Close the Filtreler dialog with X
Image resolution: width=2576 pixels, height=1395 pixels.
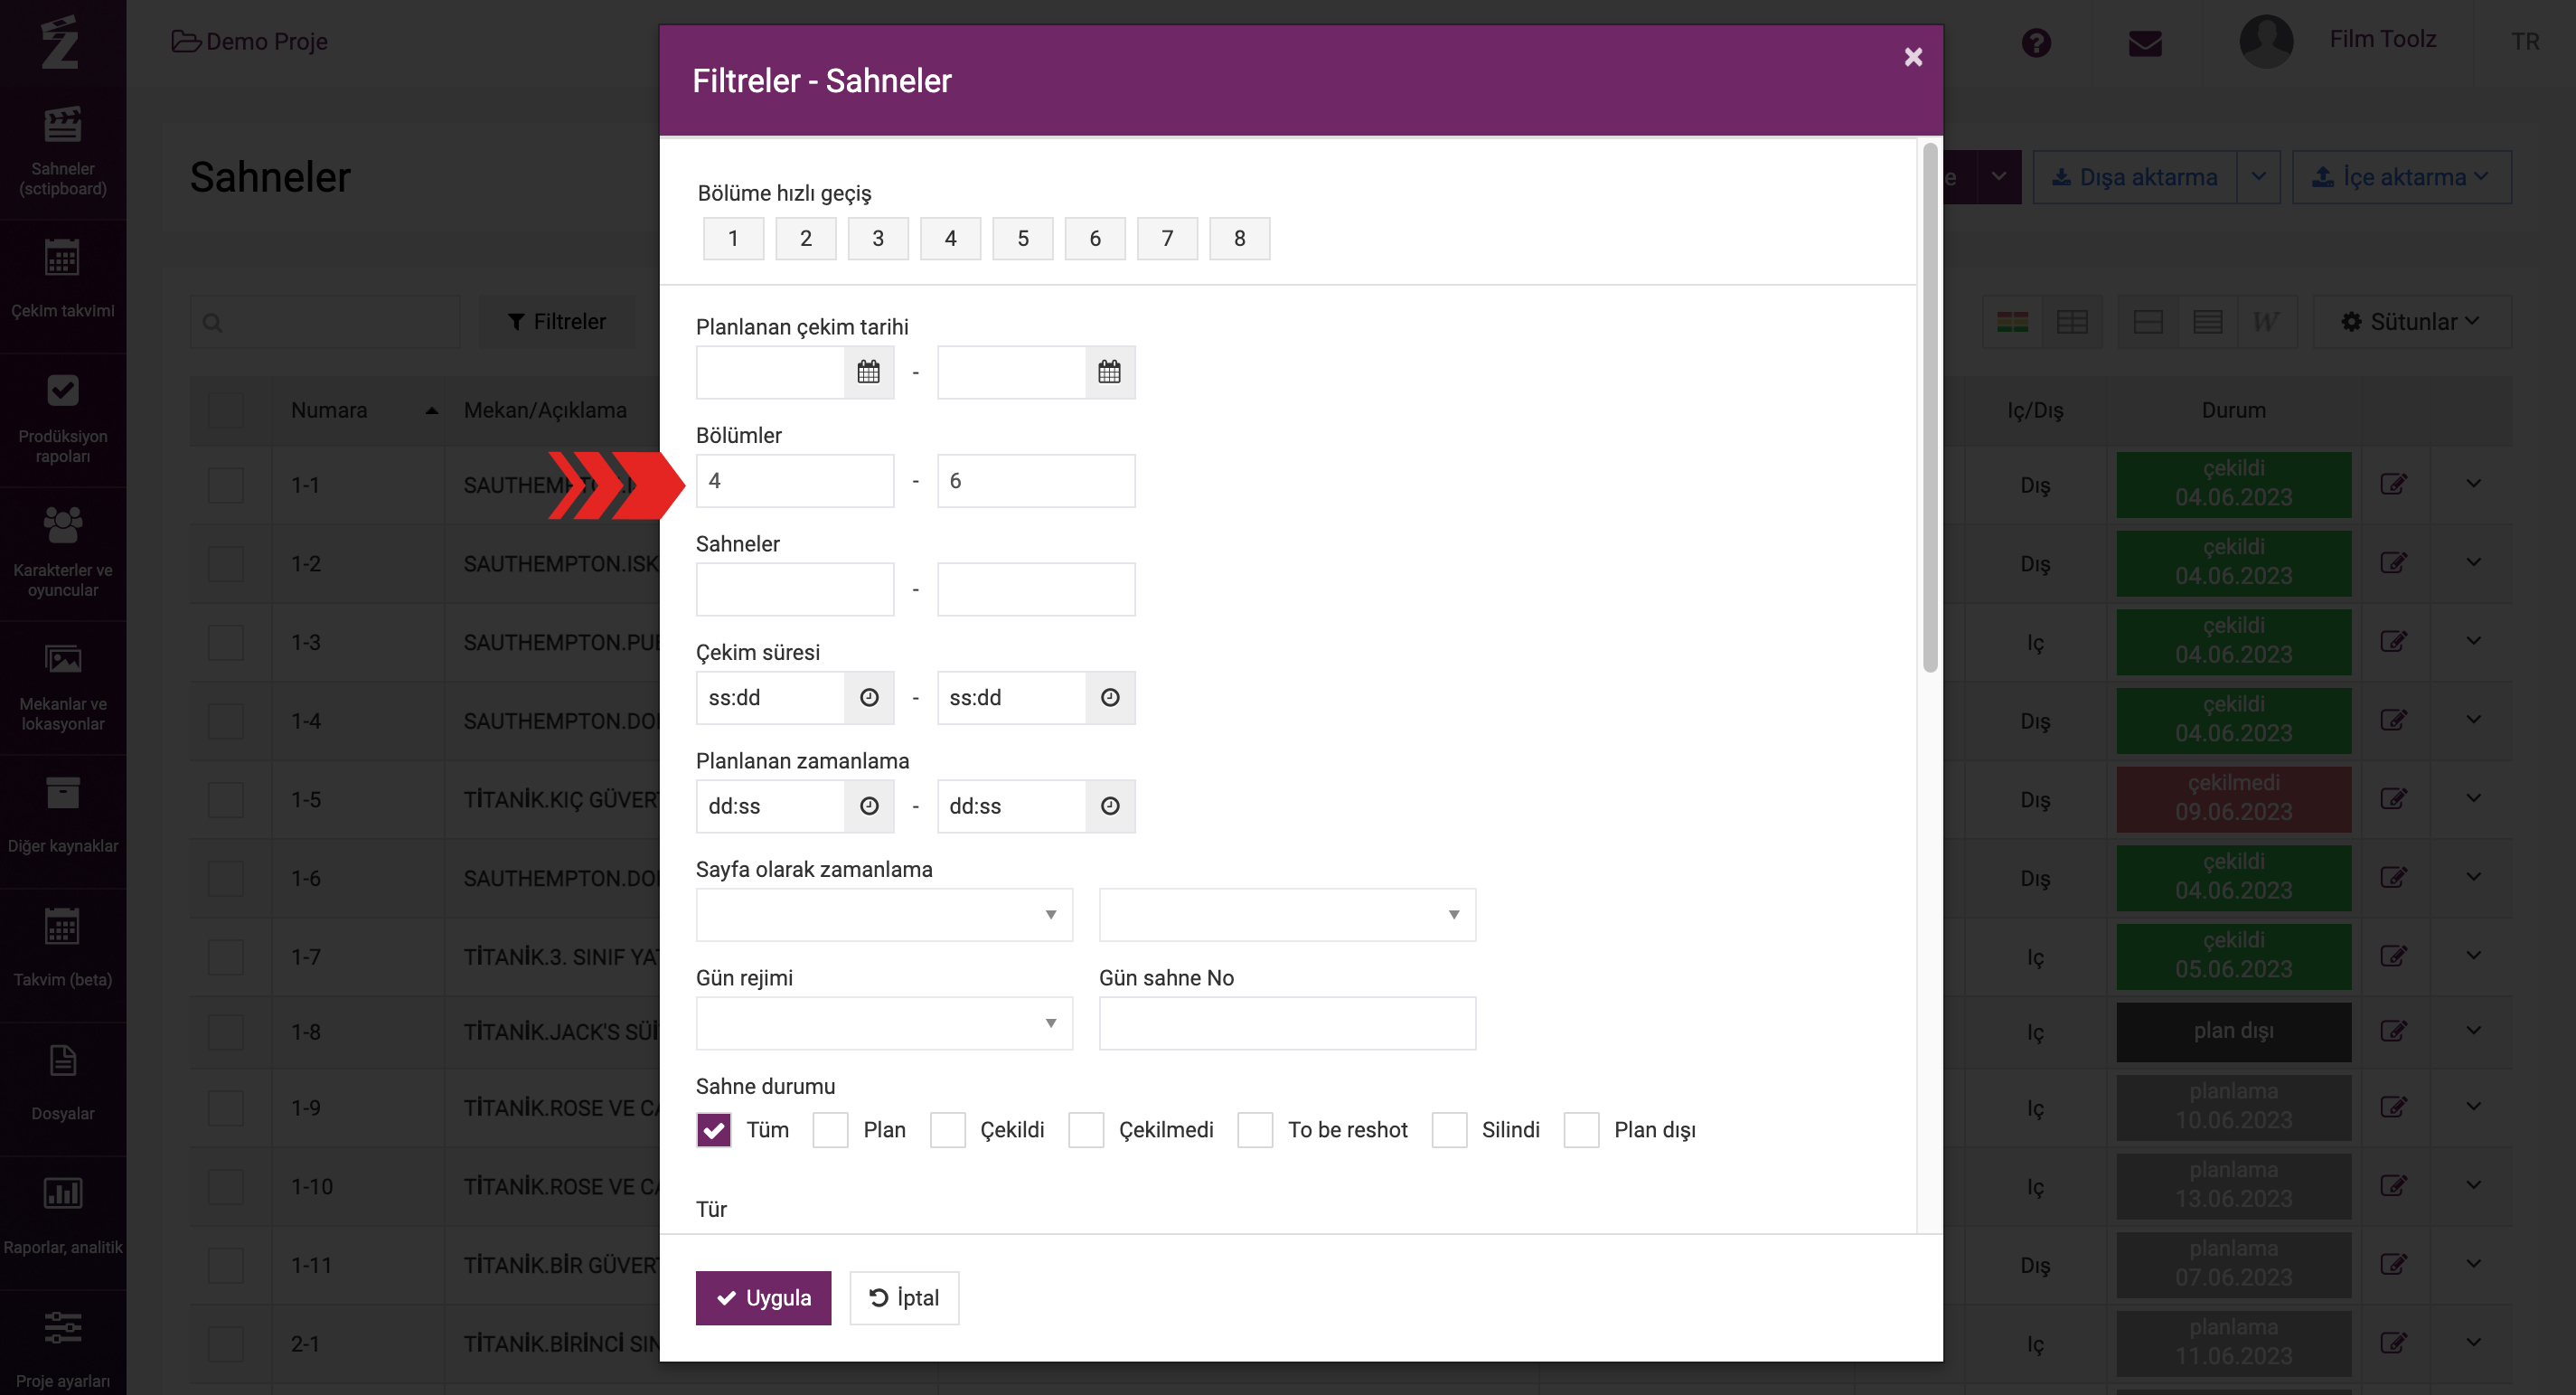click(1913, 57)
